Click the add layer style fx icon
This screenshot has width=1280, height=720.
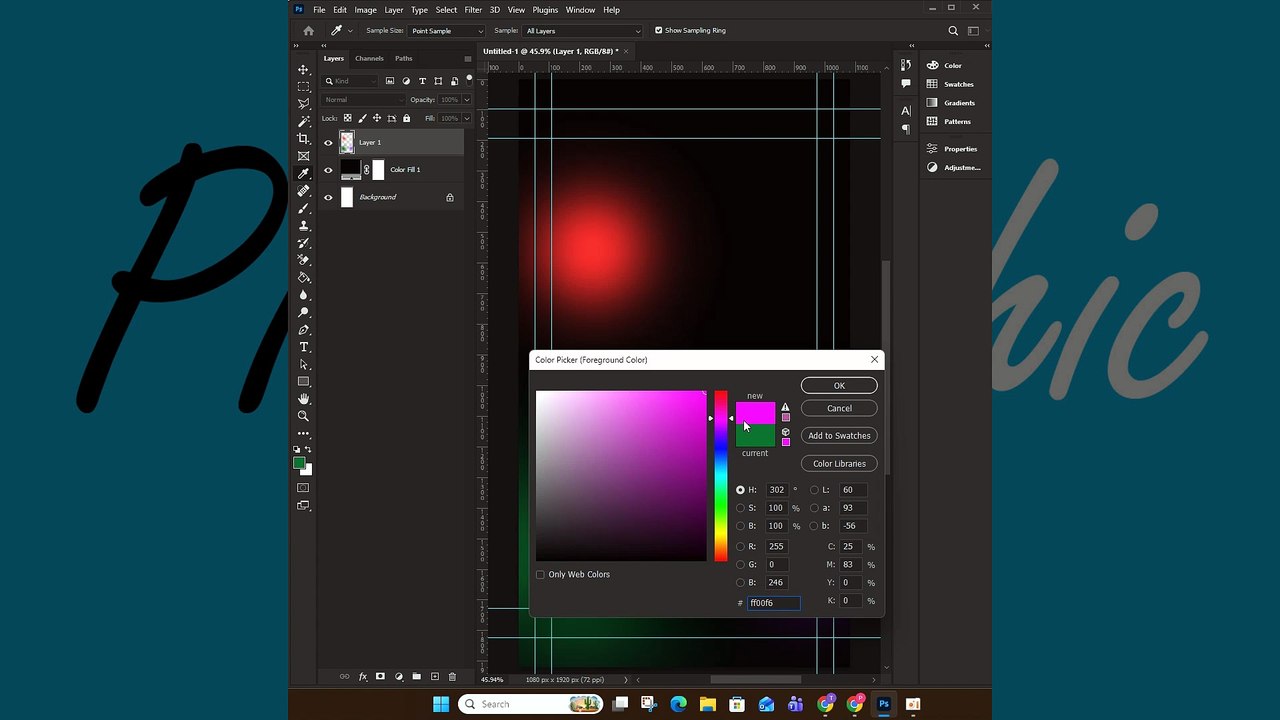363,677
